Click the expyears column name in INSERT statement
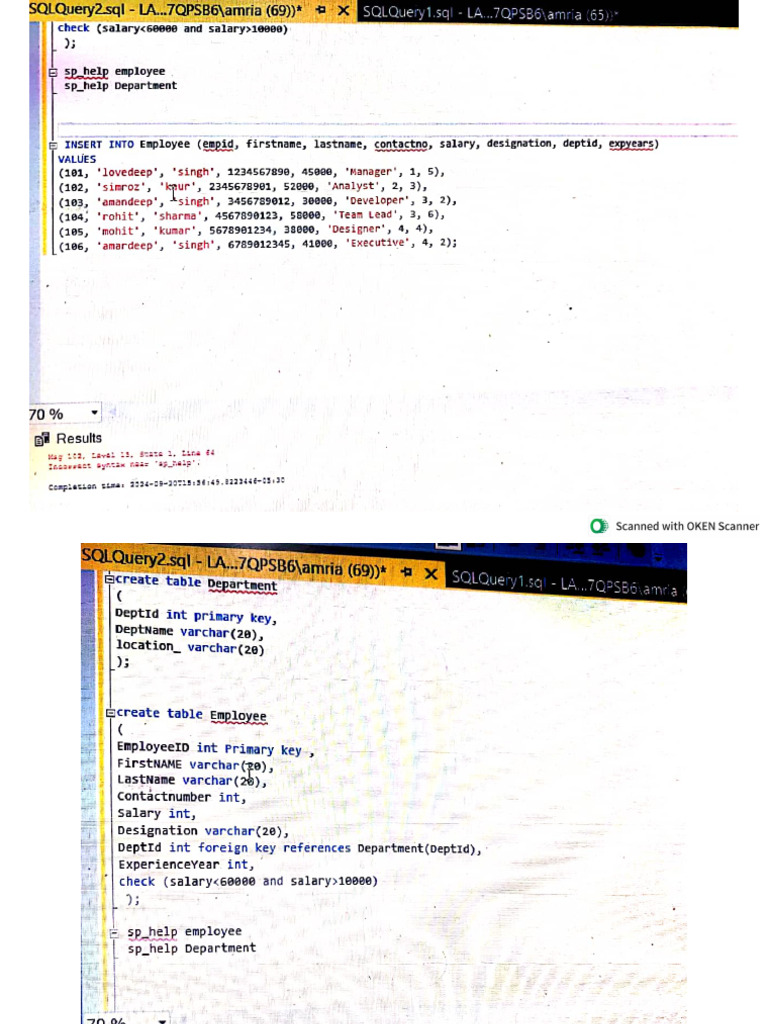 [x=631, y=144]
